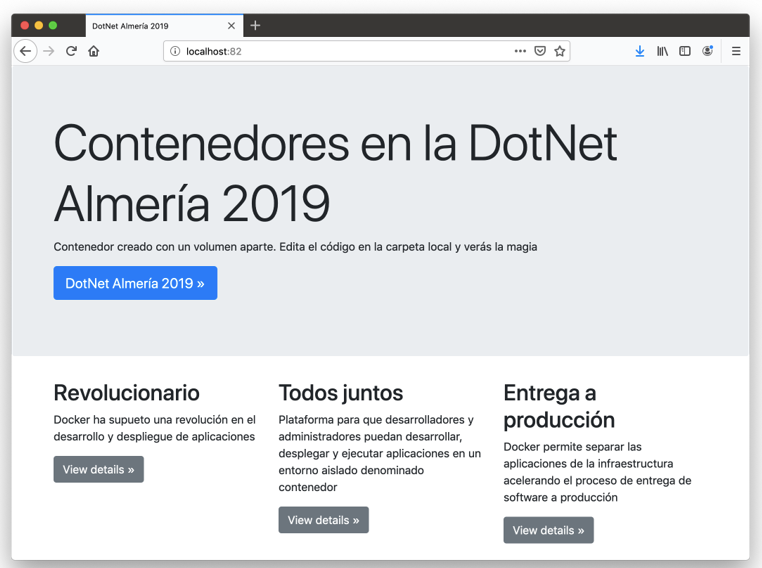Open a new tab with plus button

[255, 25]
